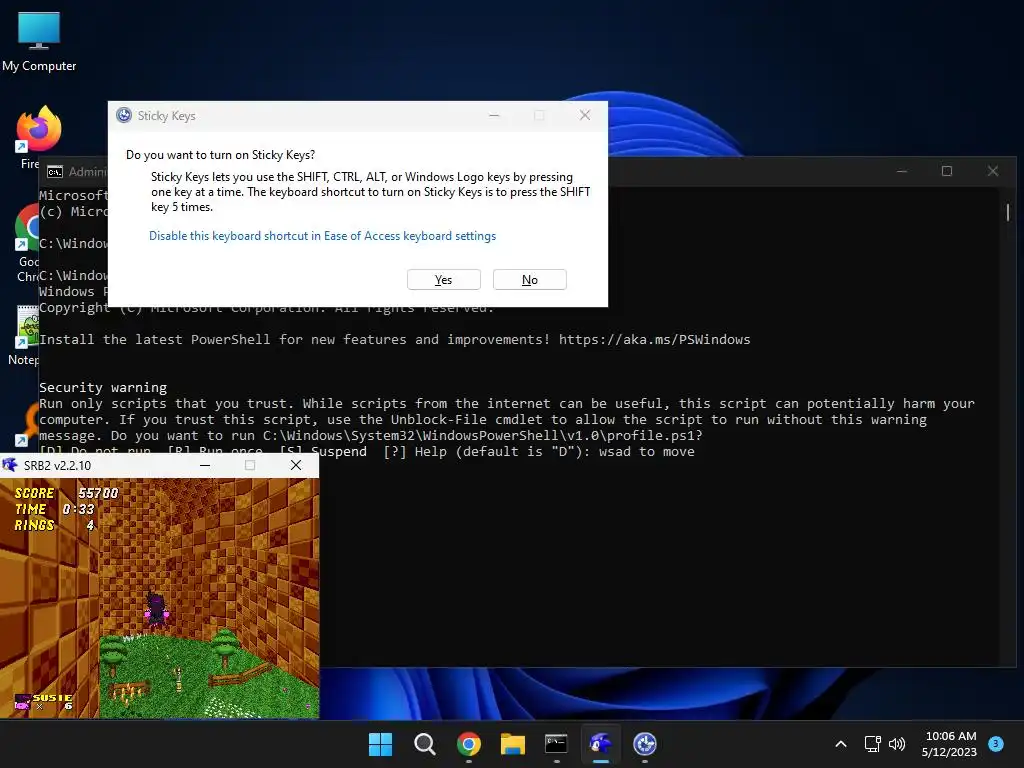Image resolution: width=1024 pixels, height=768 pixels.
Task: Click No in the Sticky Keys dialog
Action: 530,280
